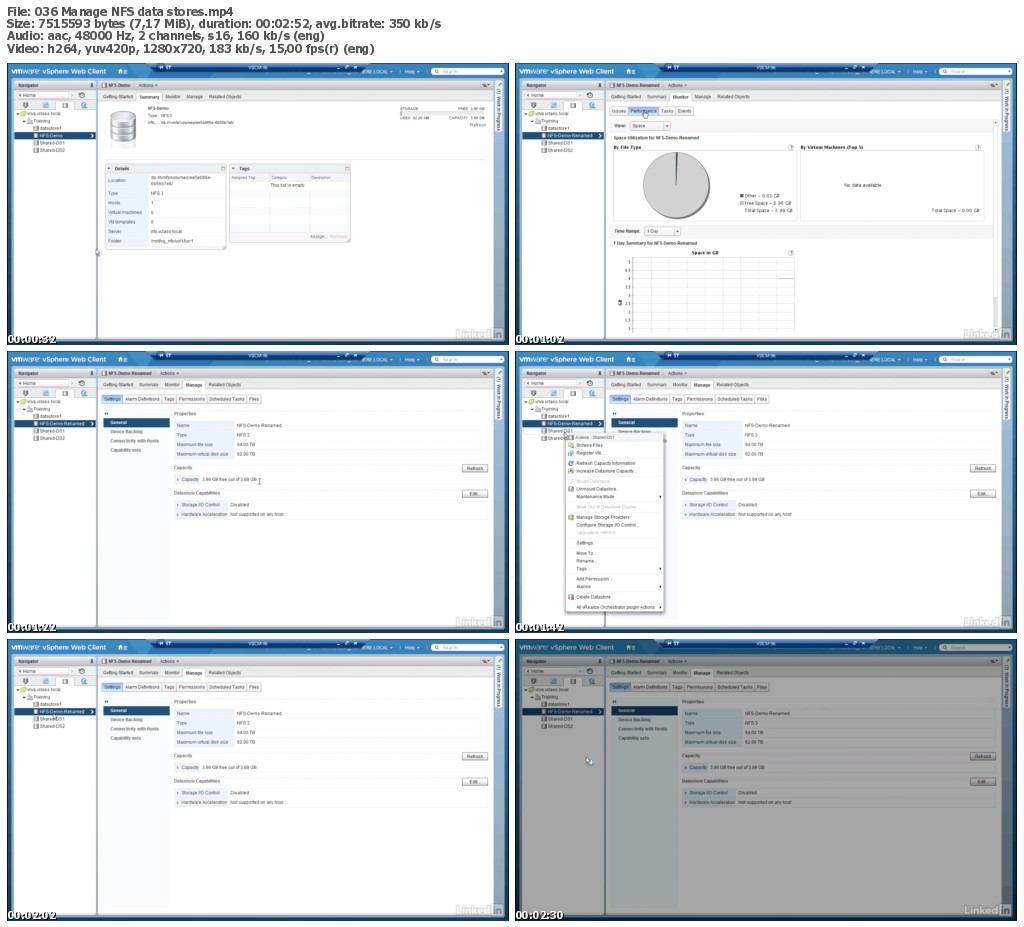Click Hosts and Clusters icon in the 00:01:22 frame
This screenshot has width=1024, height=927.
pyautogui.click(x=26, y=393)
